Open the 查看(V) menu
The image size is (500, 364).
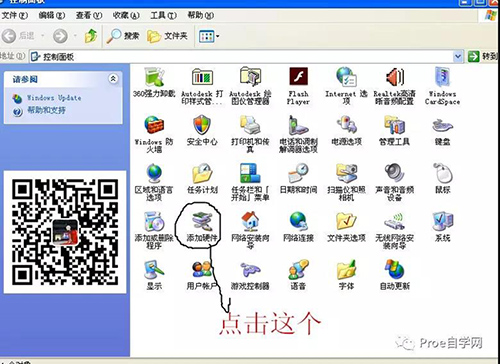pyautogui.click(x=89, y=15)
